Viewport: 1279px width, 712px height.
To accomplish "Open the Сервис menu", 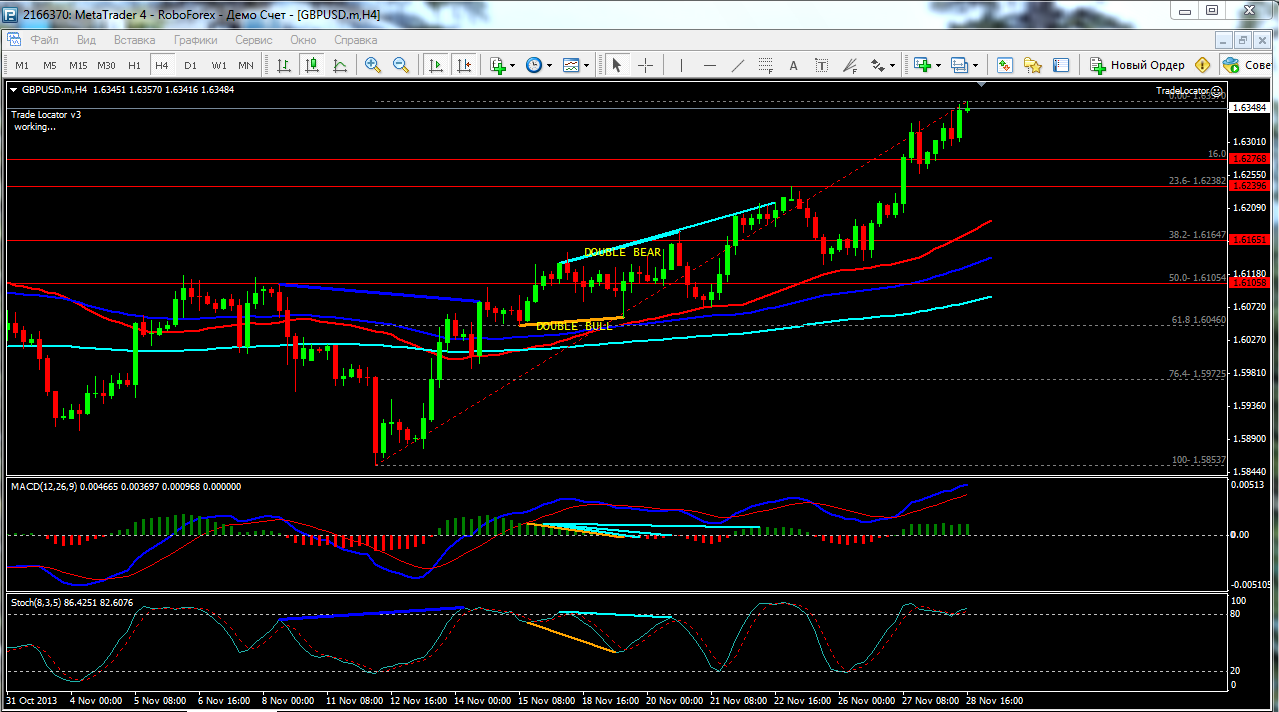I will [x=254, y=40].
